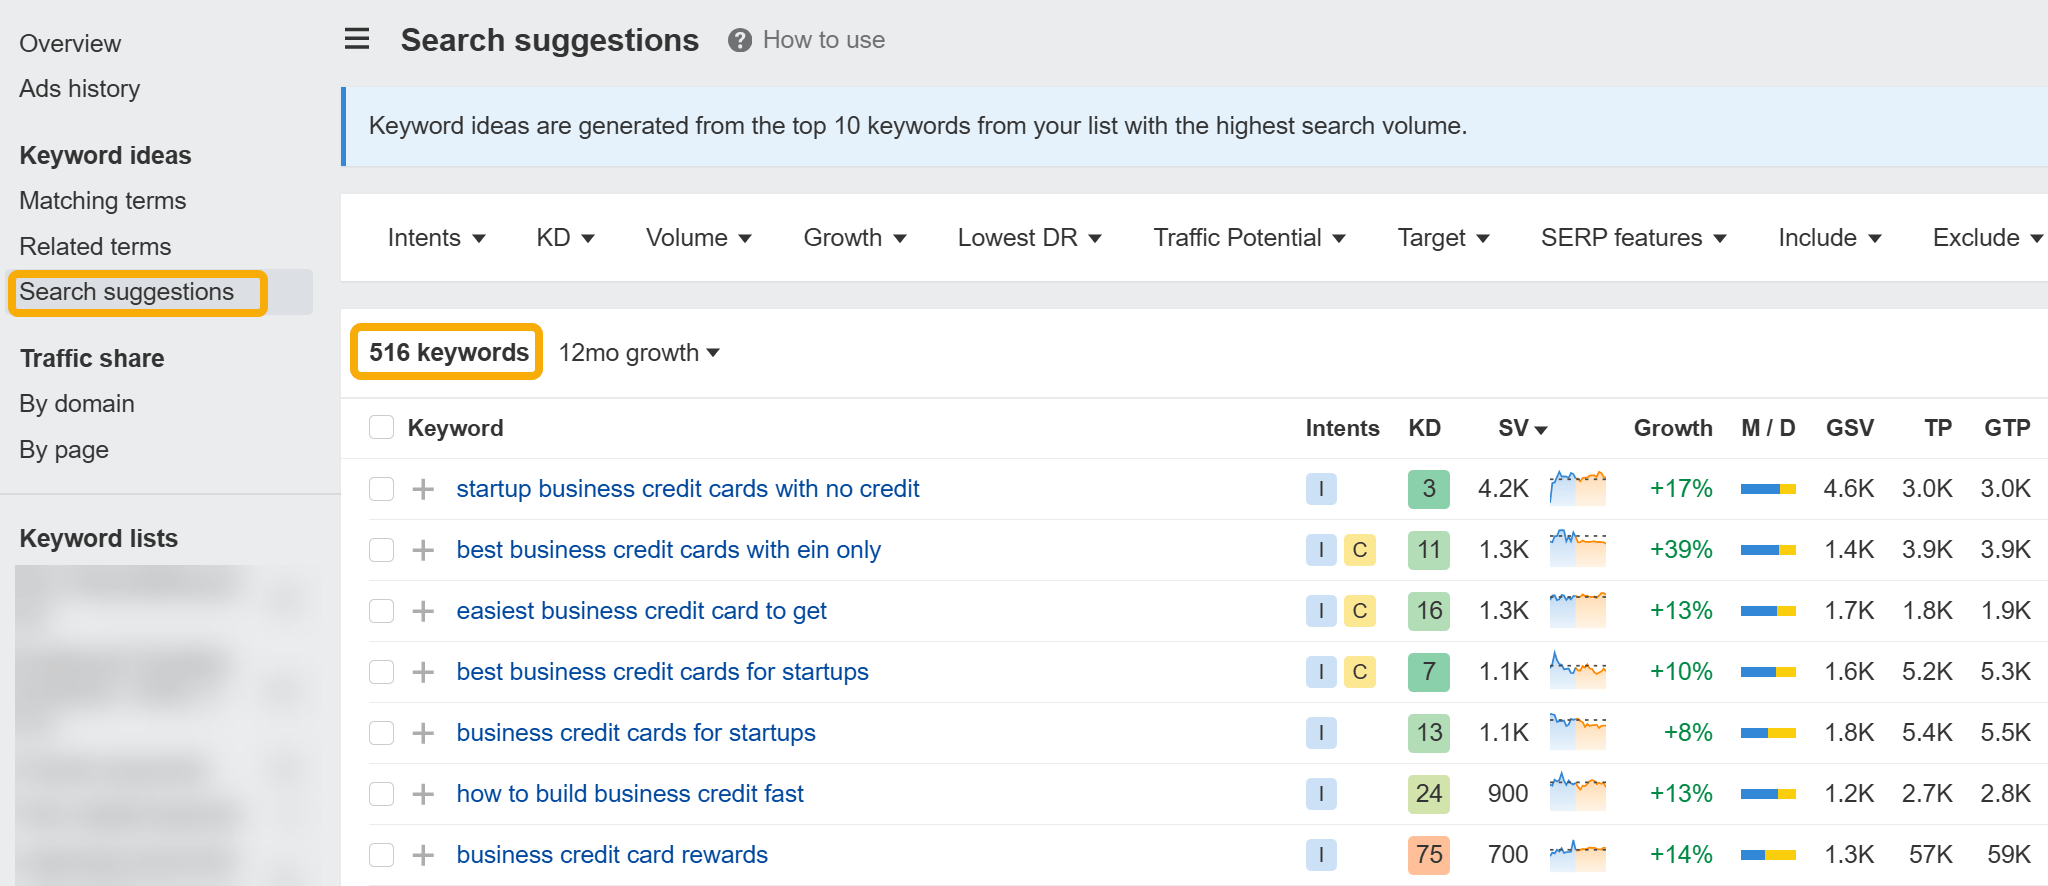
Task: Open the Intents filter dropdown
Action: coord(436,238)
